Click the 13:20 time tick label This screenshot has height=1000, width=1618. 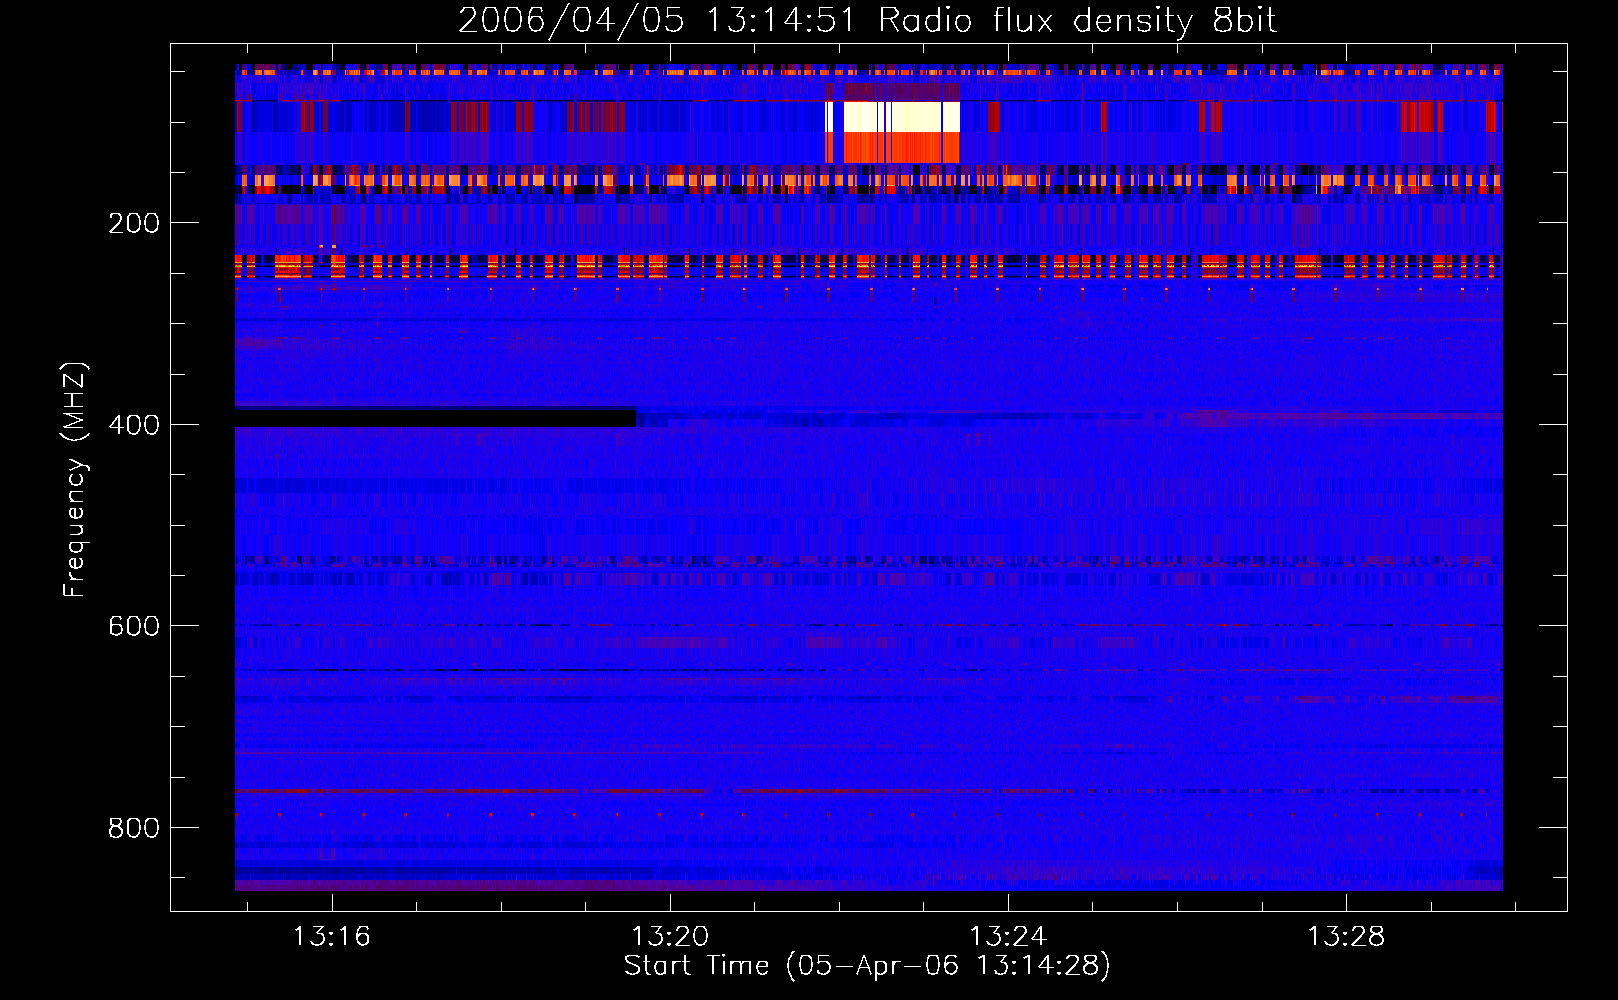click(670, 937)
